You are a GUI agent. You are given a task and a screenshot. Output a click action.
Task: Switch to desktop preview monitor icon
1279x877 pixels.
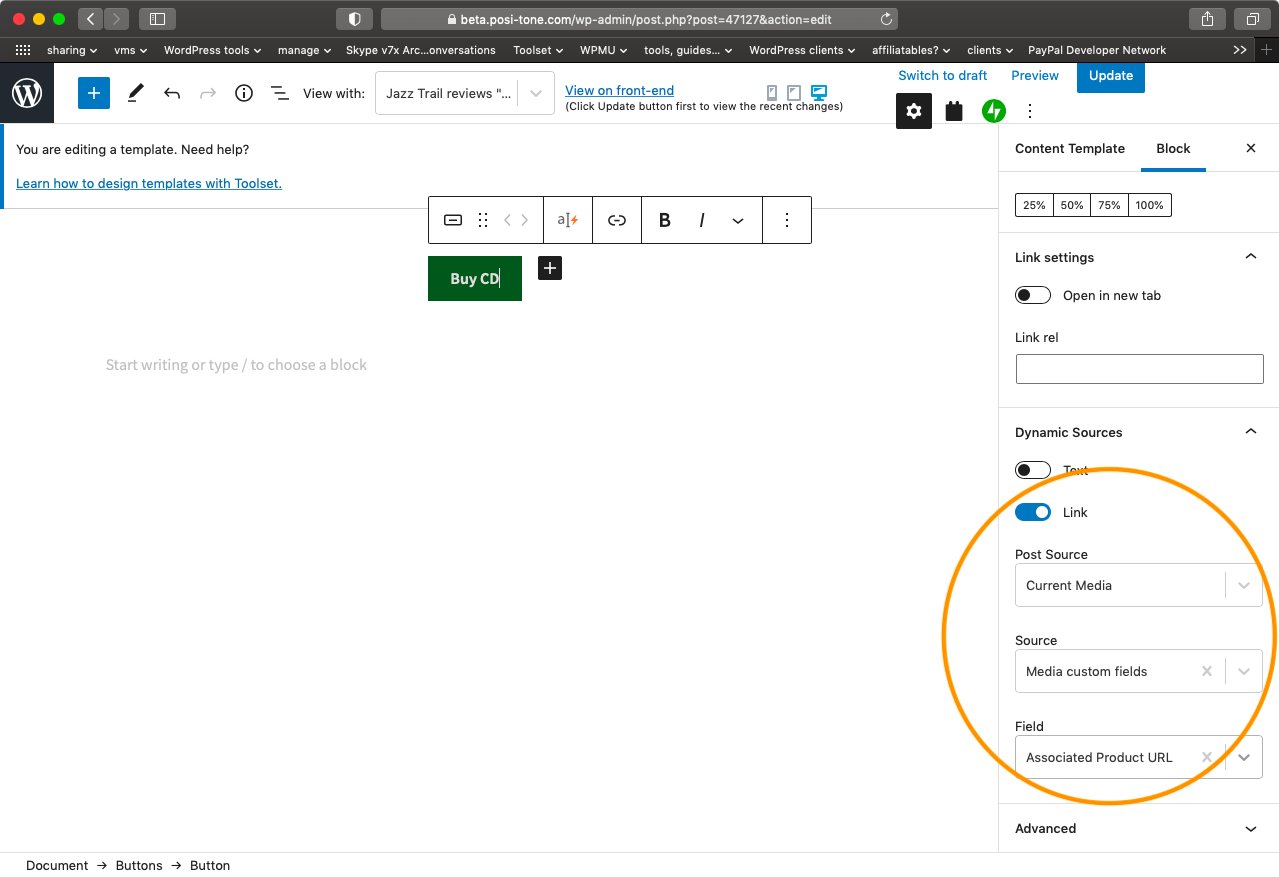click(819, 92)
